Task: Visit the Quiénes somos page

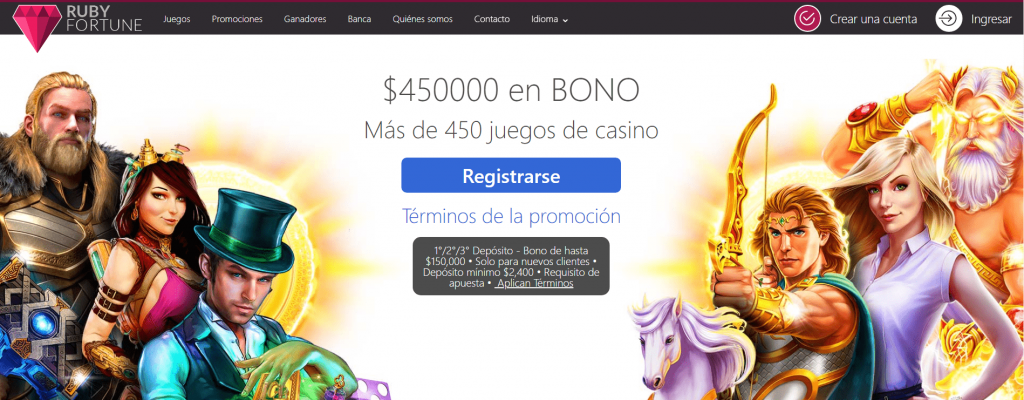Action: pyautogui.click(x=423, y=19)
